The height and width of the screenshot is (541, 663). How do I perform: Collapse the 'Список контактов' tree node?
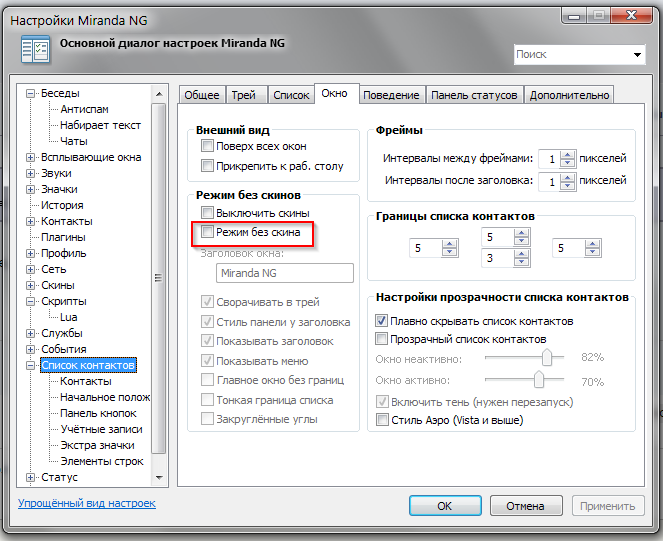[x=30, y=365]
